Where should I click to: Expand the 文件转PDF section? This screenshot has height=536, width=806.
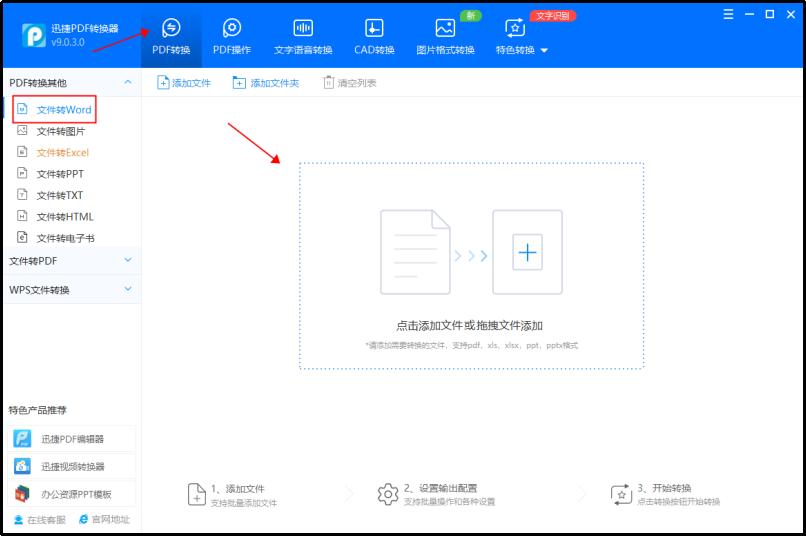[x=127, y=260]
